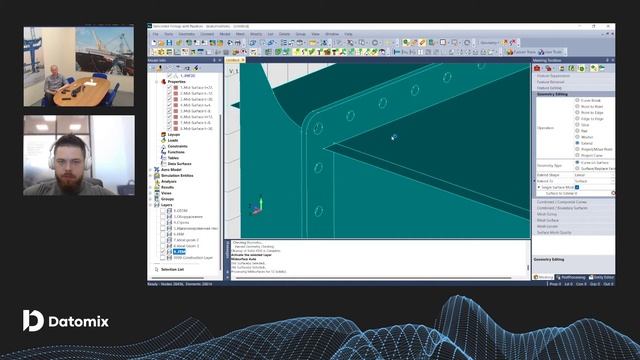Switch to the PostProcessing tab
Image resolution: width=640 pixels, height=360 pixels.
[571, 277]
